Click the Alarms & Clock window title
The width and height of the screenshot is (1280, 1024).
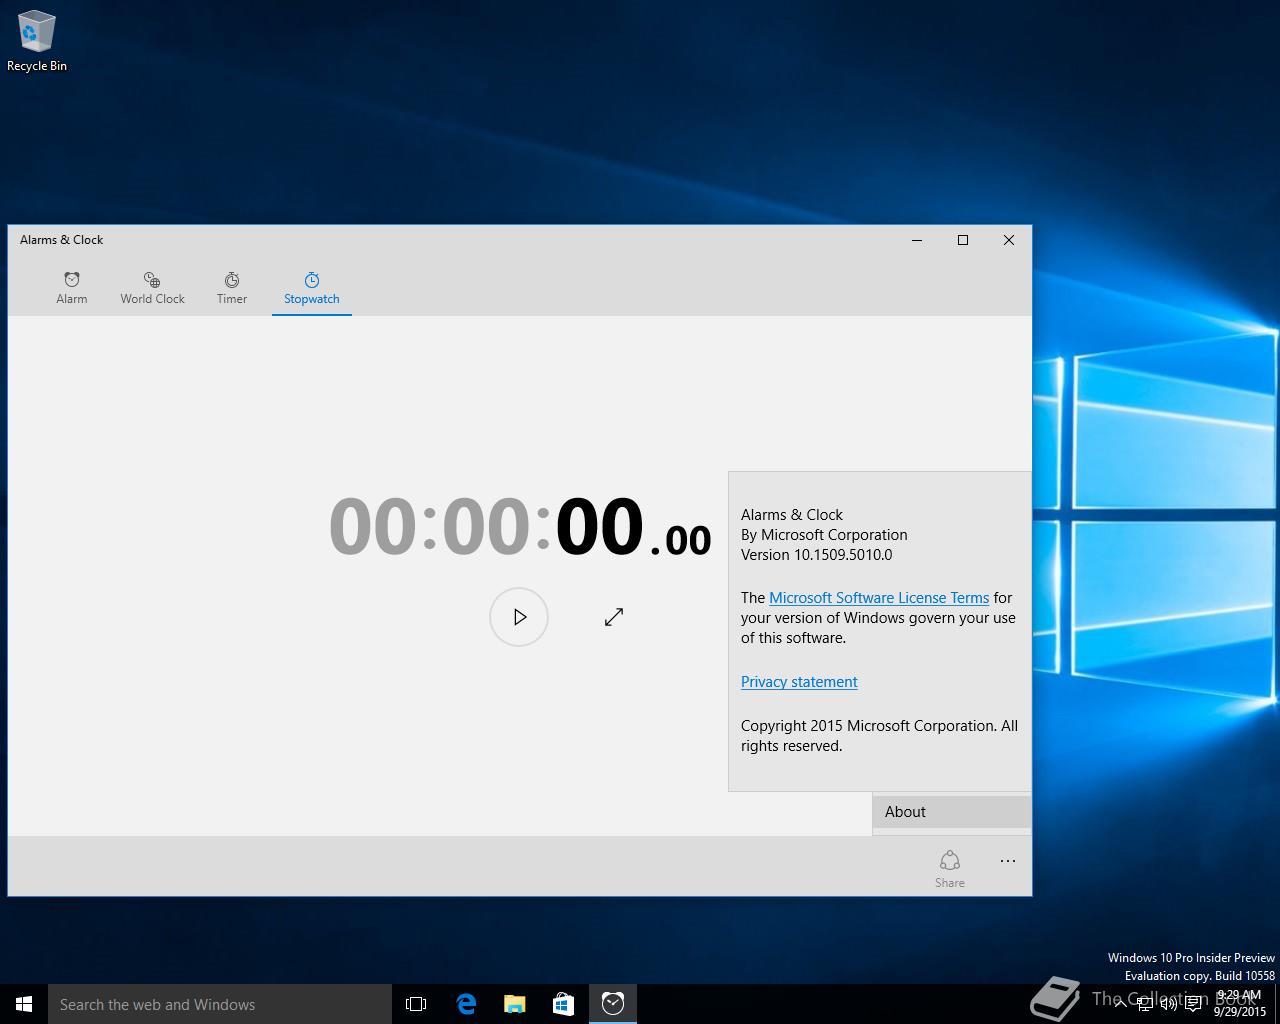pos(62,240)
